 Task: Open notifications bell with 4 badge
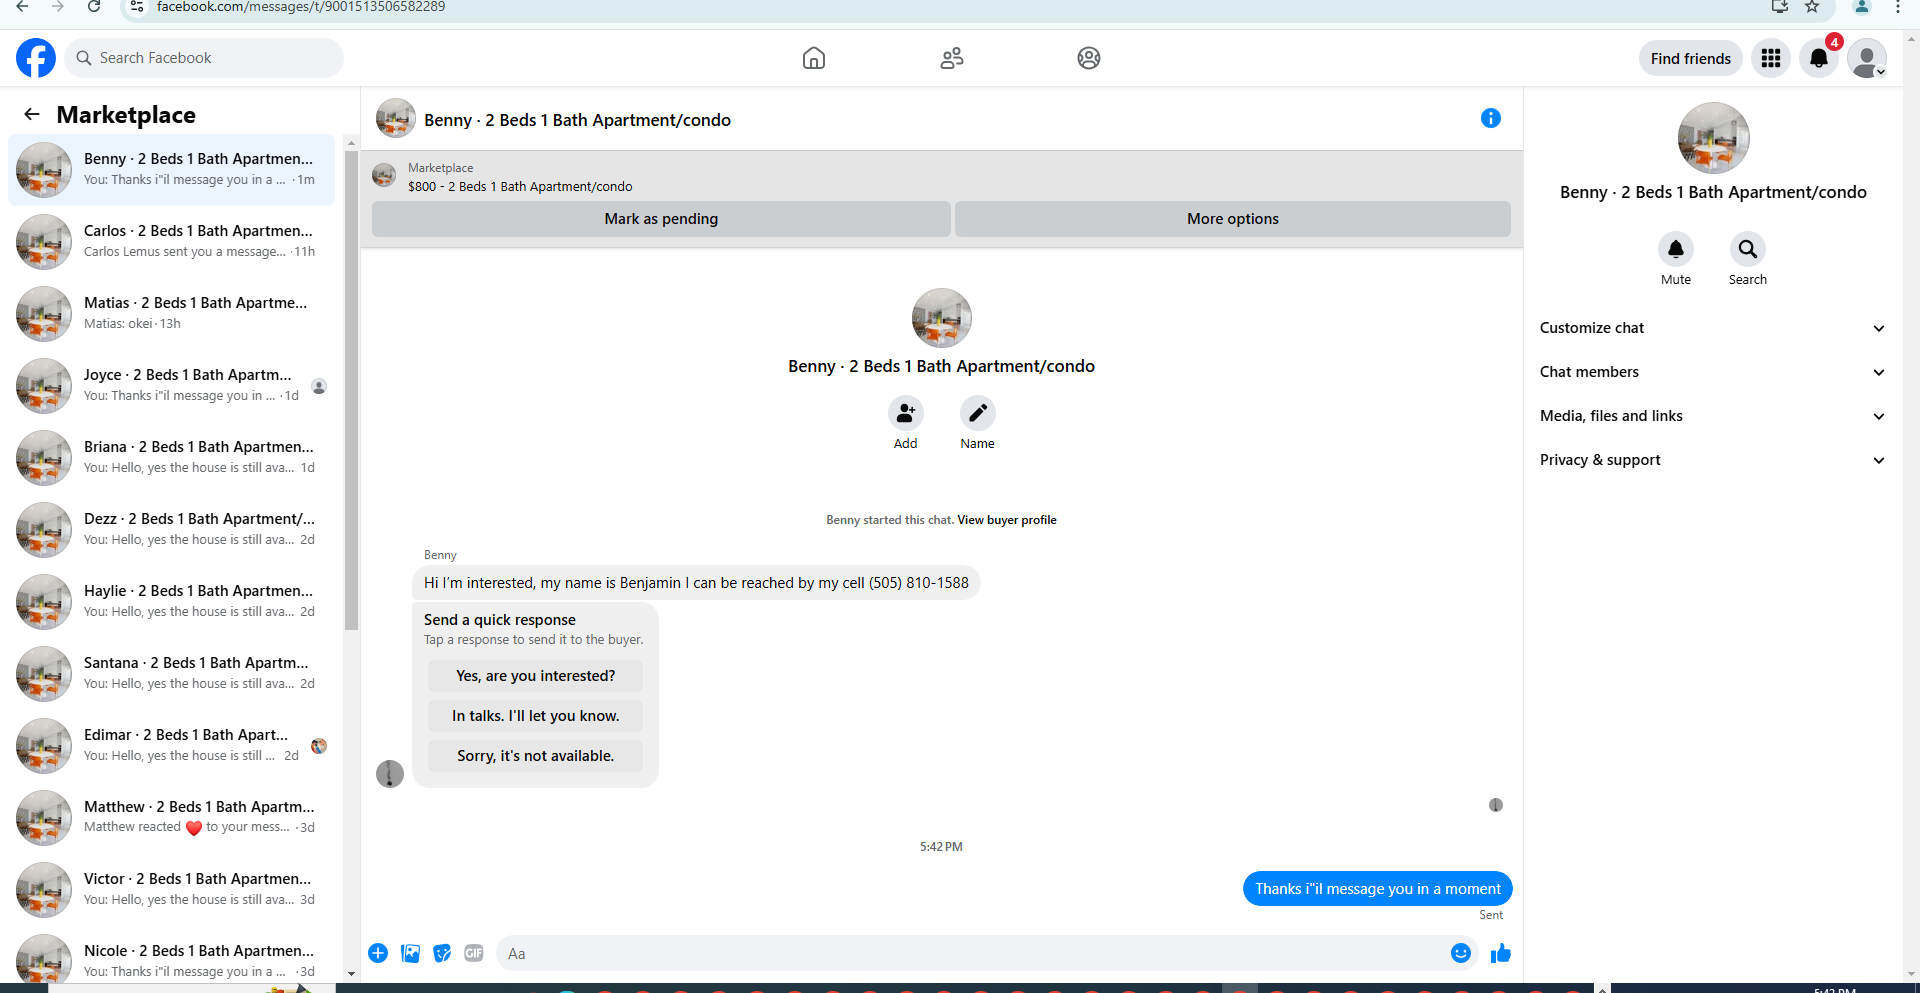point(1819,58)
